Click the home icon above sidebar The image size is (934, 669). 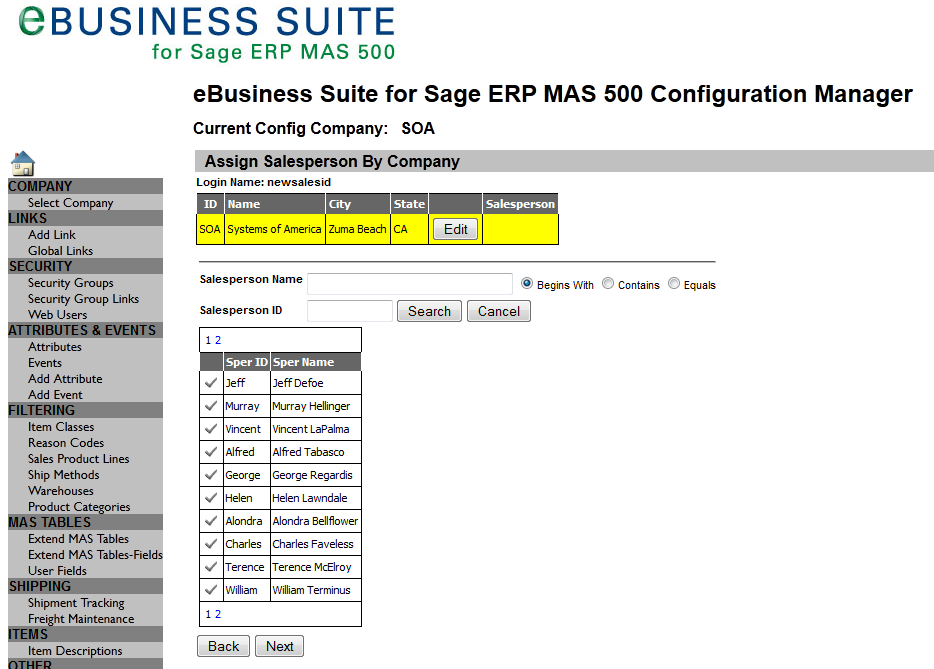22,163
